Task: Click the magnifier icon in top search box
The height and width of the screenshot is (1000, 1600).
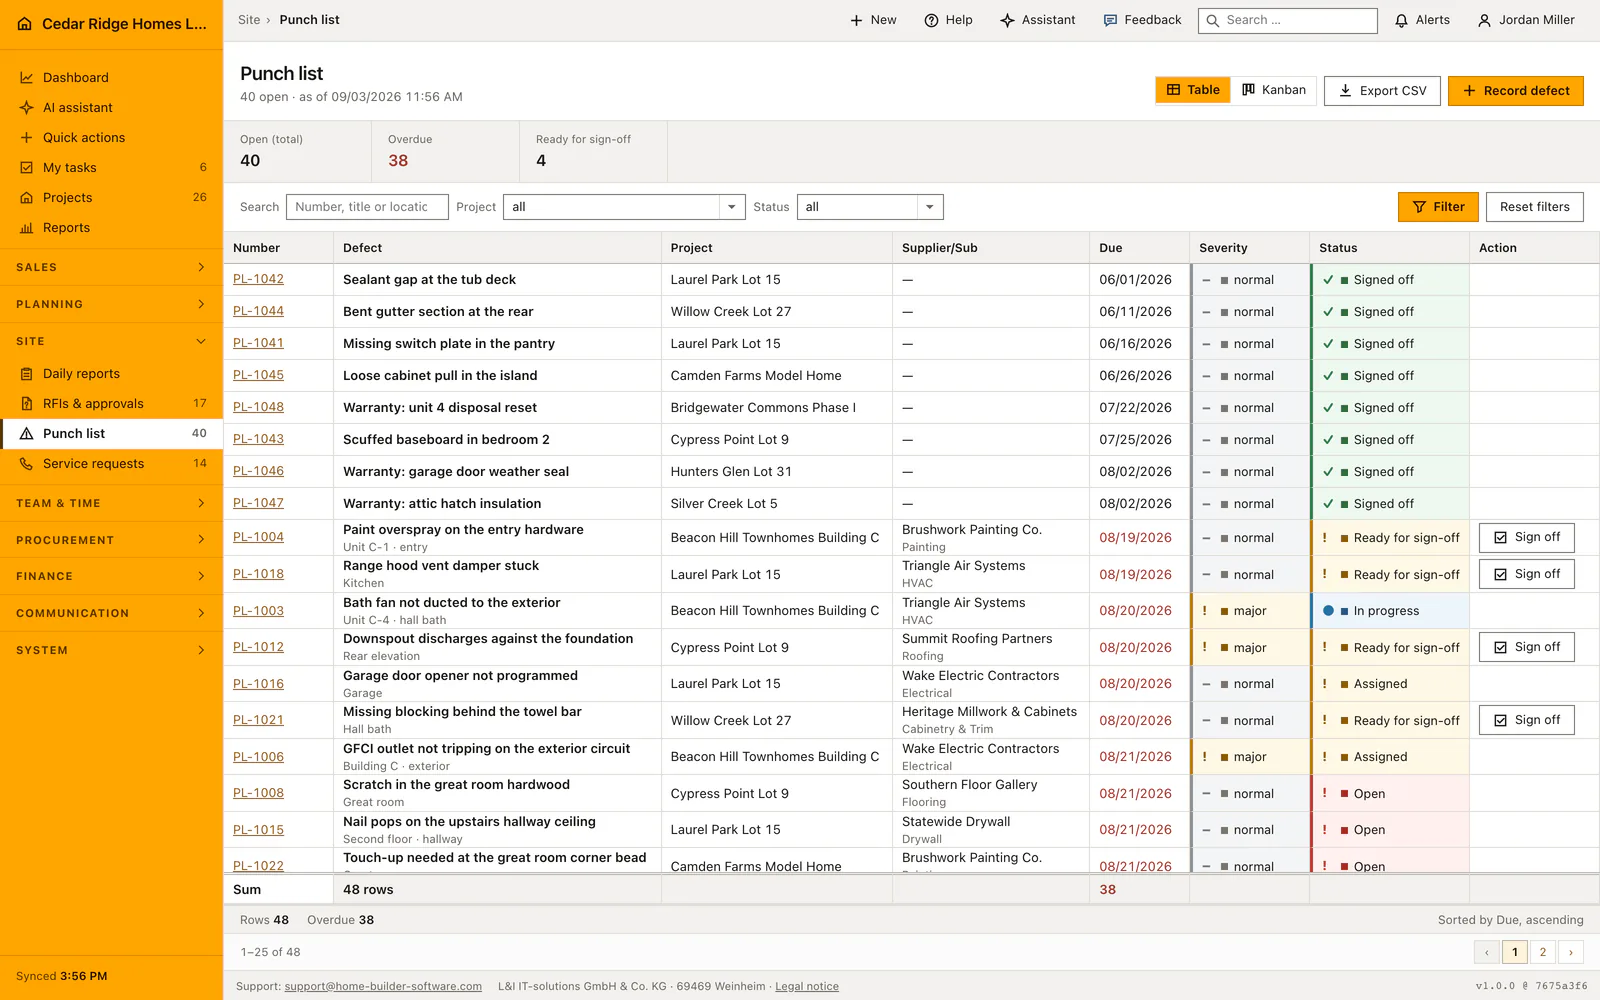Action: pos(1213,20)
